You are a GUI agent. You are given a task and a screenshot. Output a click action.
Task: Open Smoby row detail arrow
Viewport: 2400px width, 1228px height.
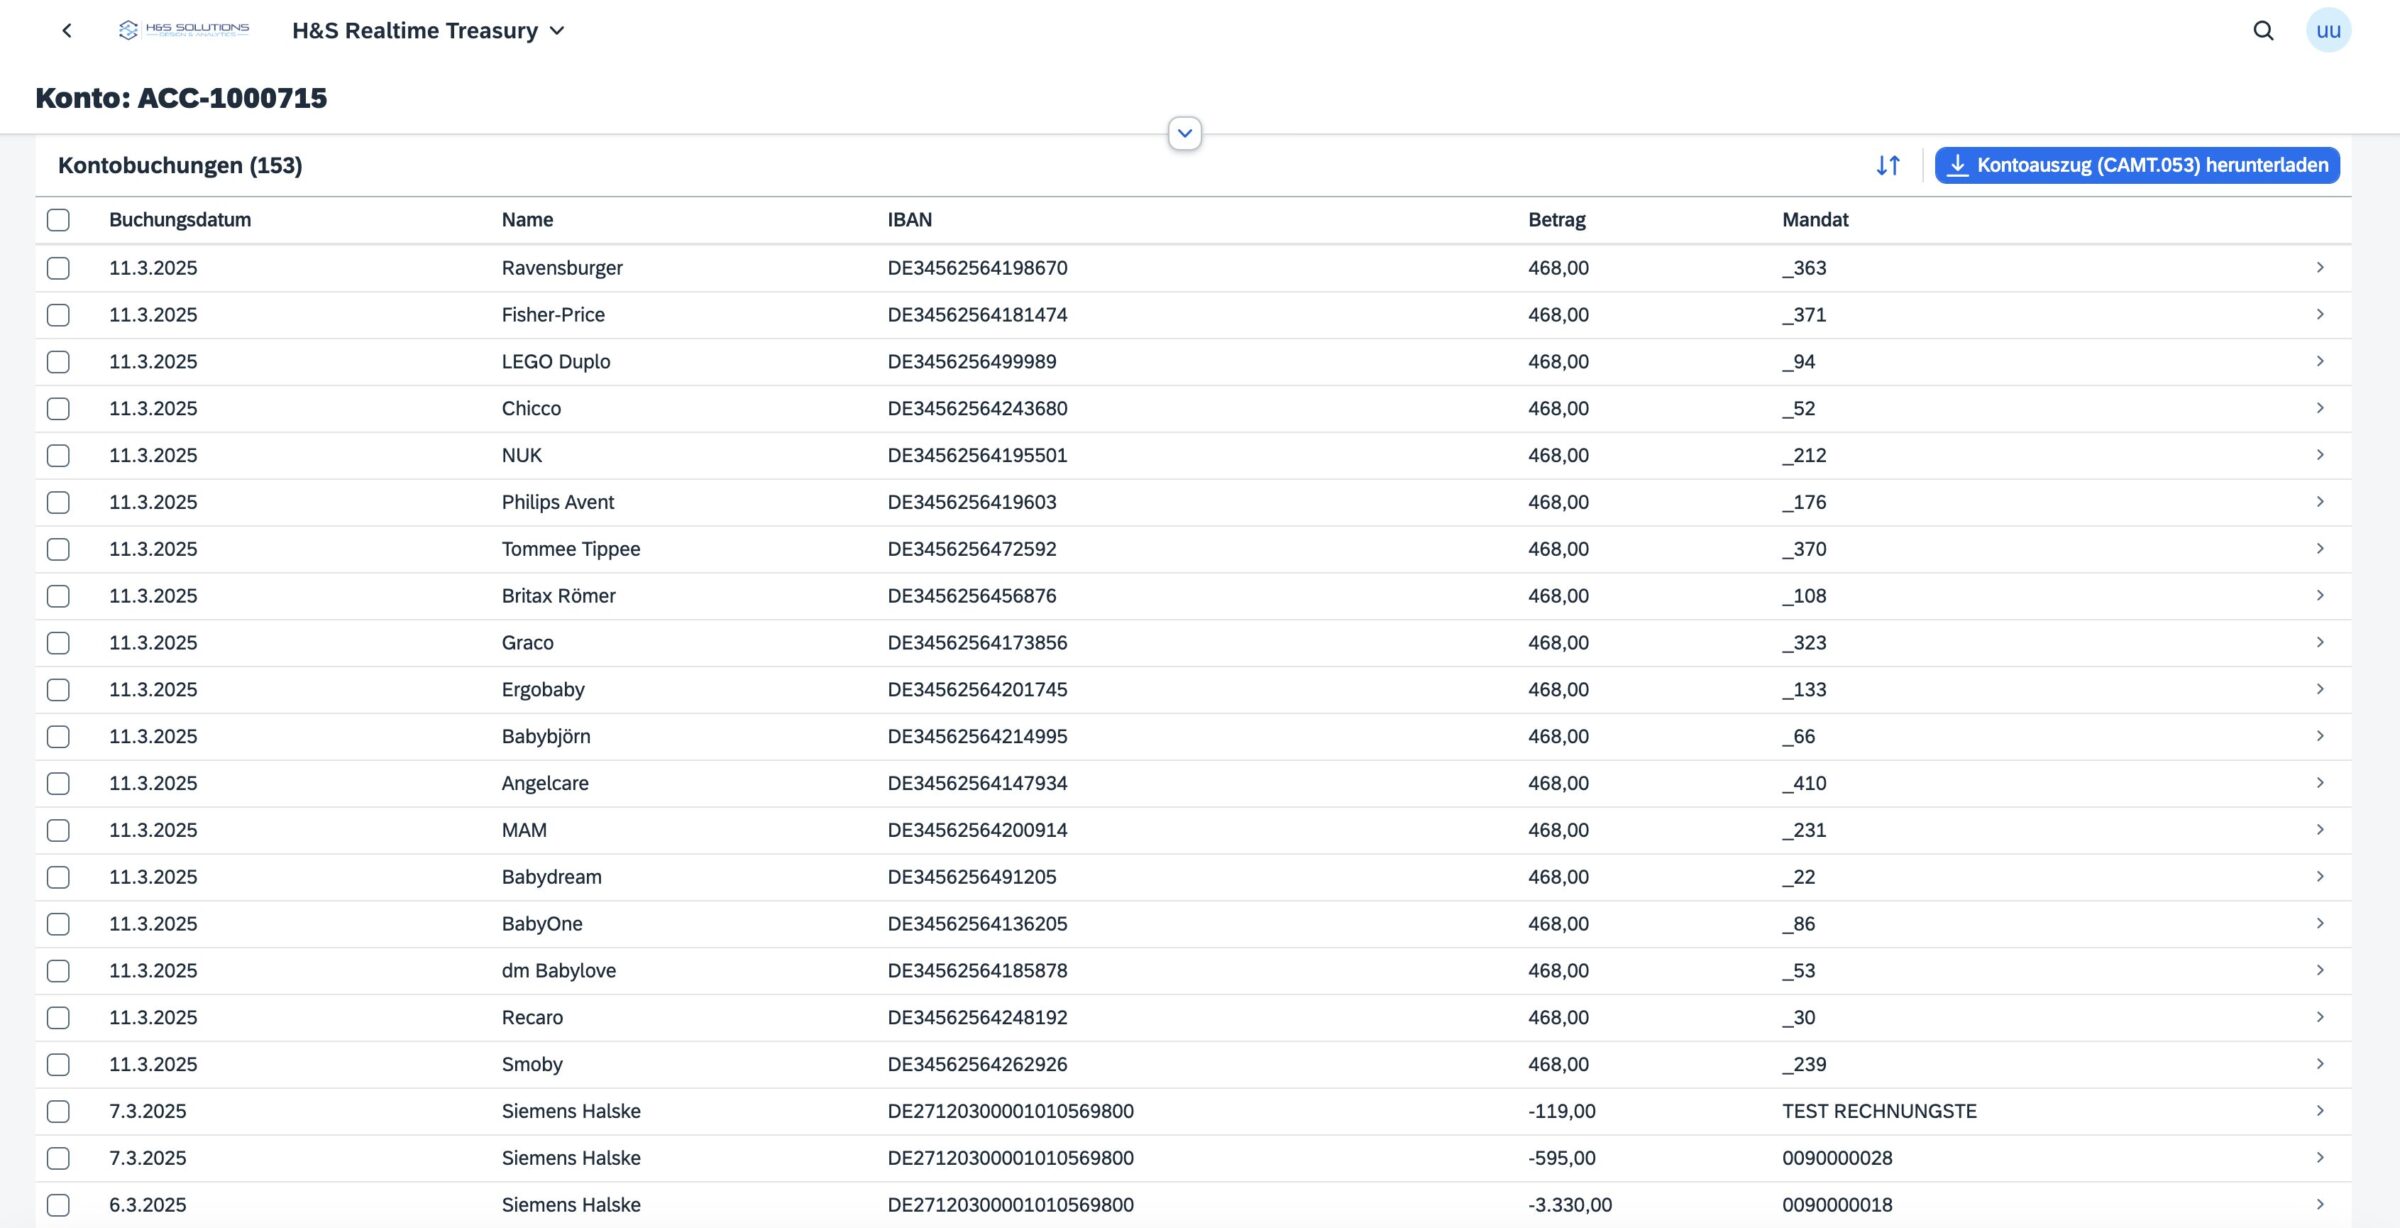pos(2320,1064)
